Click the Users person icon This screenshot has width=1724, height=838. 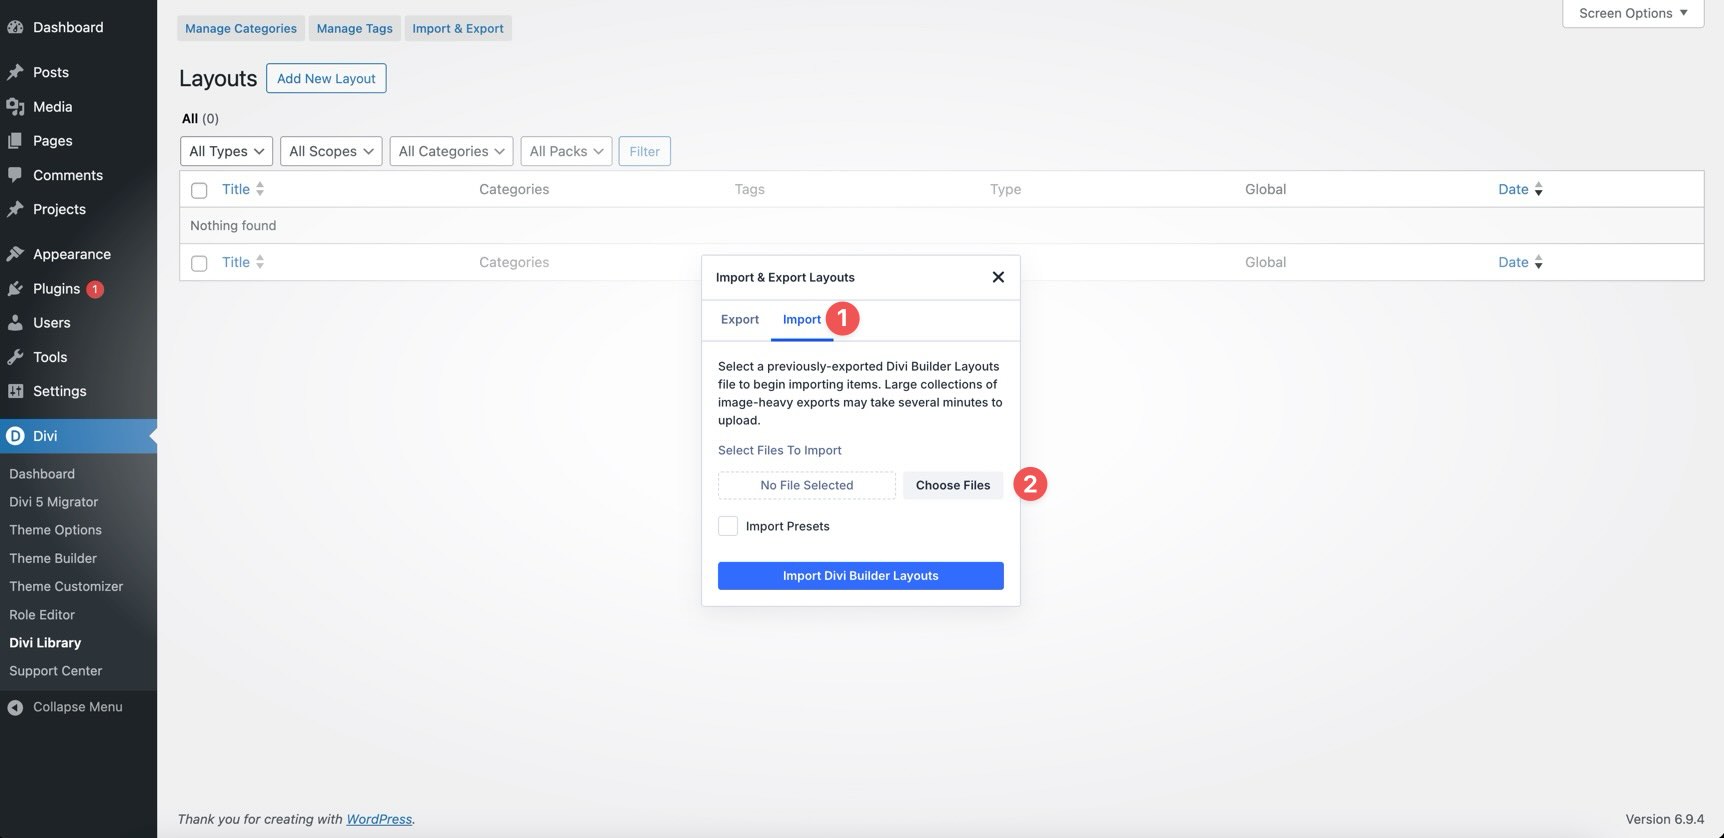click(15, 323)
